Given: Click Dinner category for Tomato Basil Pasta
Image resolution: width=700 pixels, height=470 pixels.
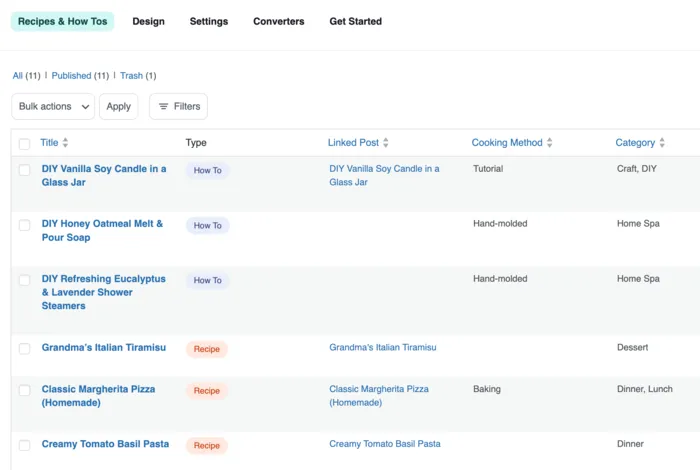Looking at the screenshot, I should (x=630, y=444).
